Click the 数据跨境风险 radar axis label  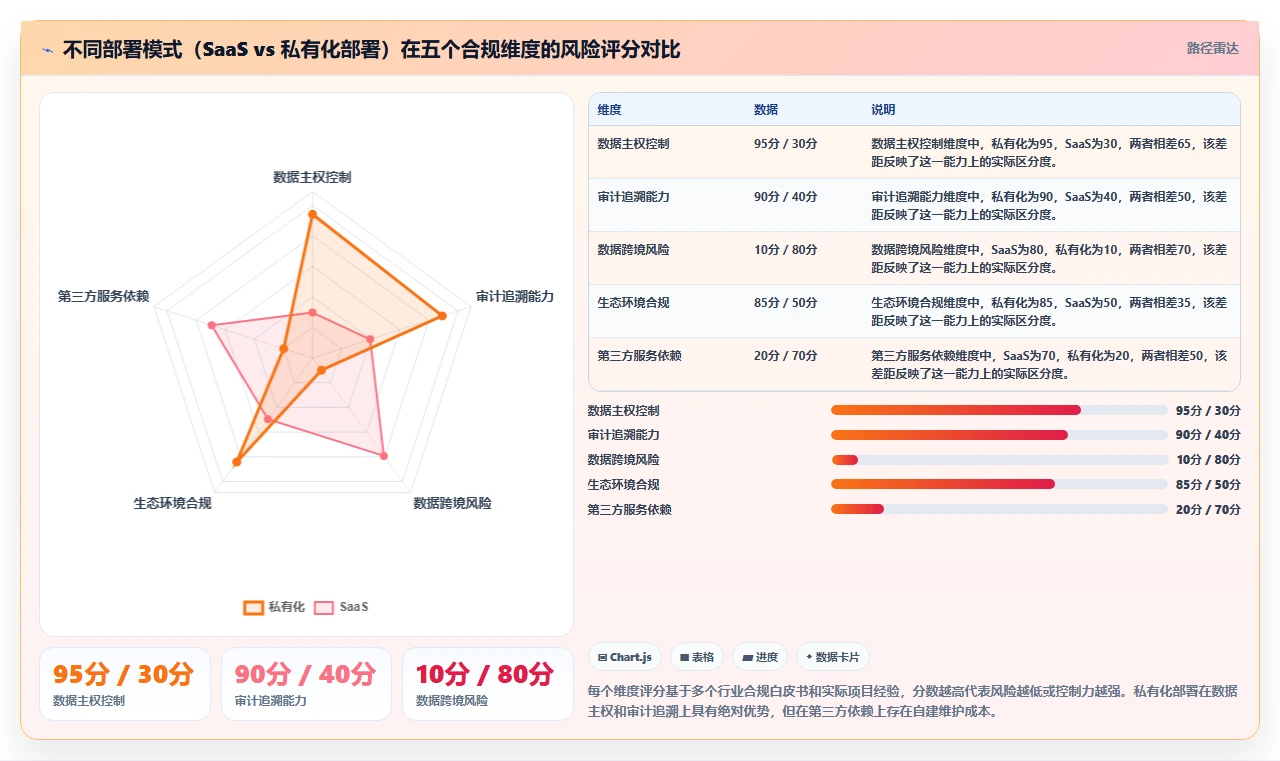pos(452,503)
